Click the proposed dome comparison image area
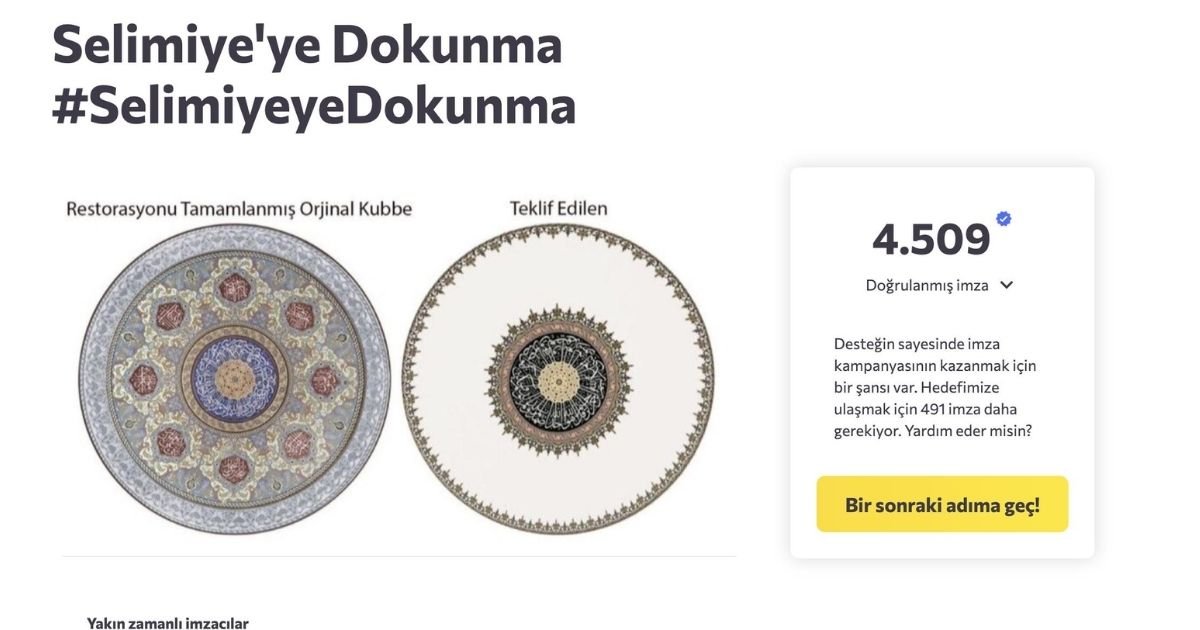Viewport: 1200px width, 630px height. point(557,380)
